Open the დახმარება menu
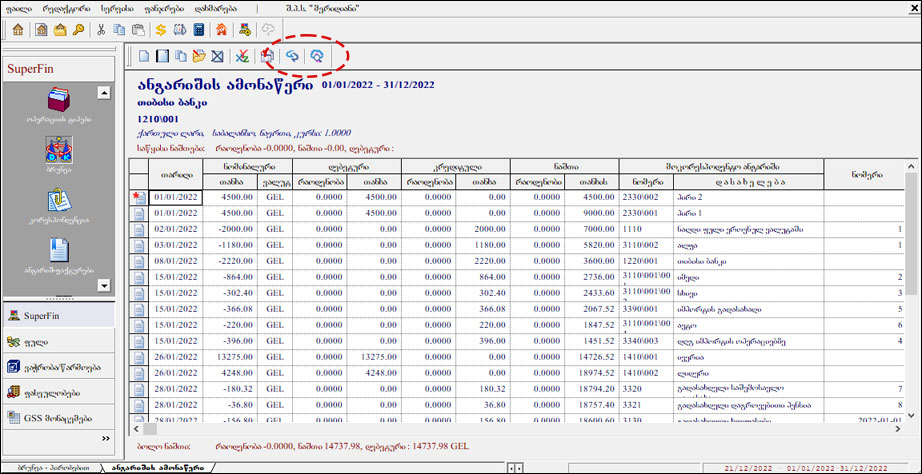Screen dimensions: 922x474 coord(216,9)
